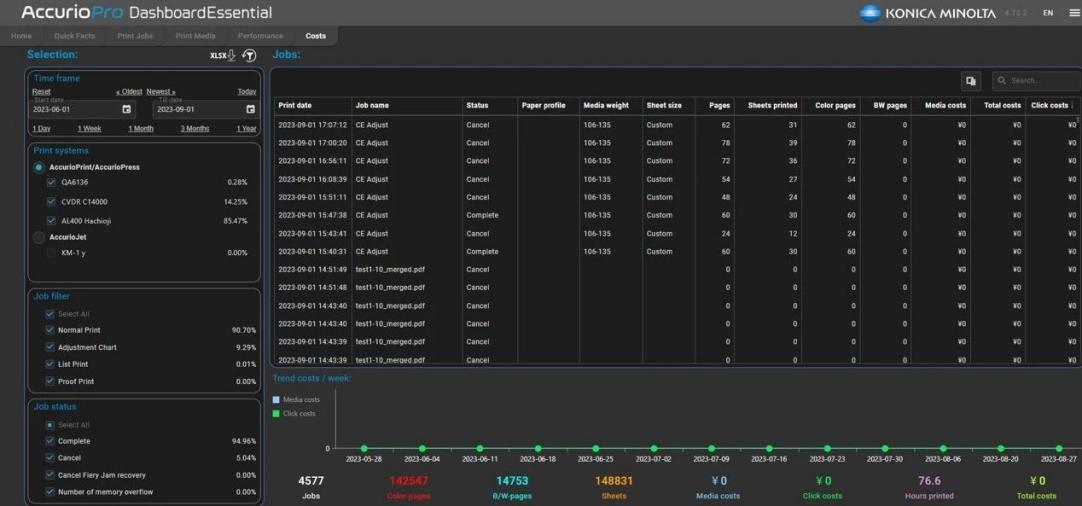Sort jobs by Total costs header

1002,106
